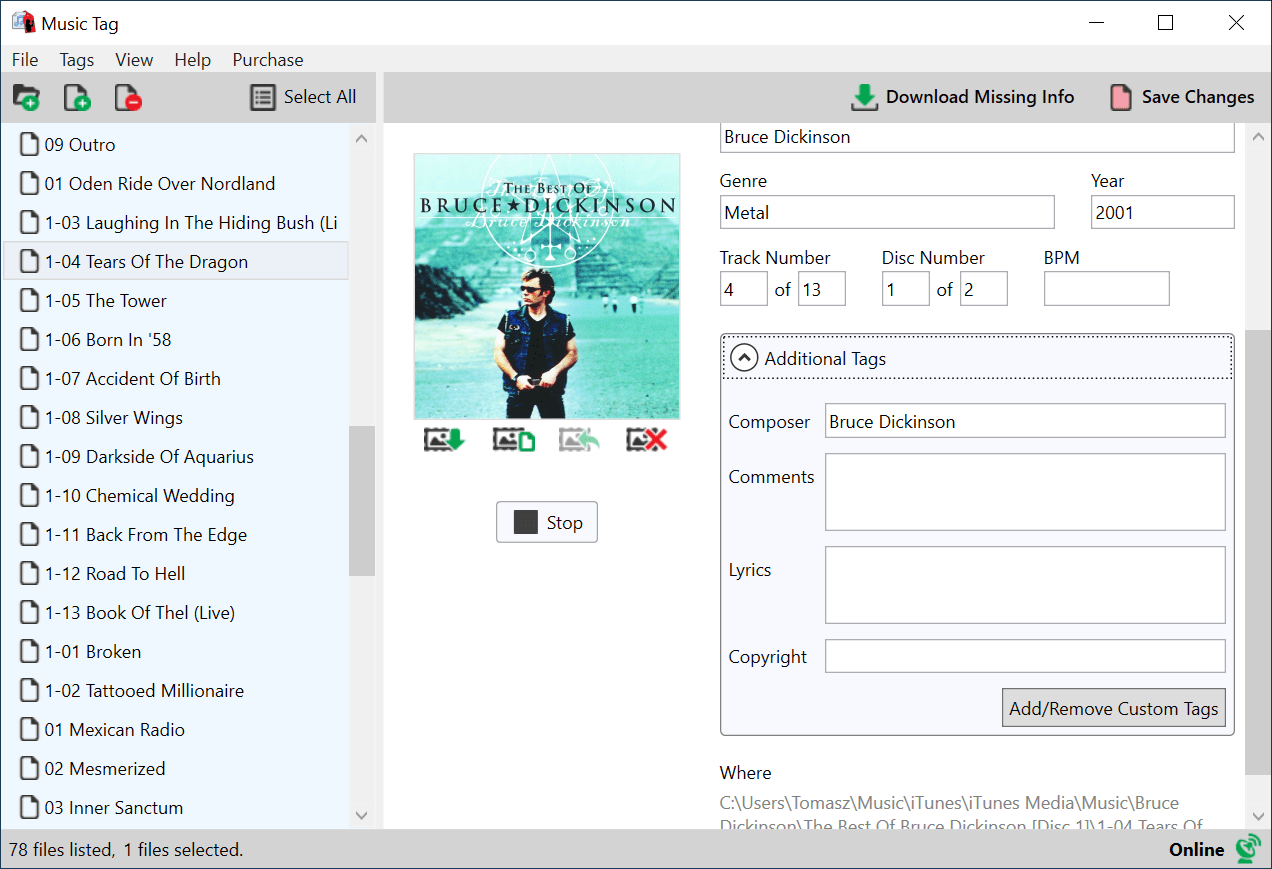This screenshot has height=869, width=1272.
Task: Open the Help menu
Action: (193, 60)
